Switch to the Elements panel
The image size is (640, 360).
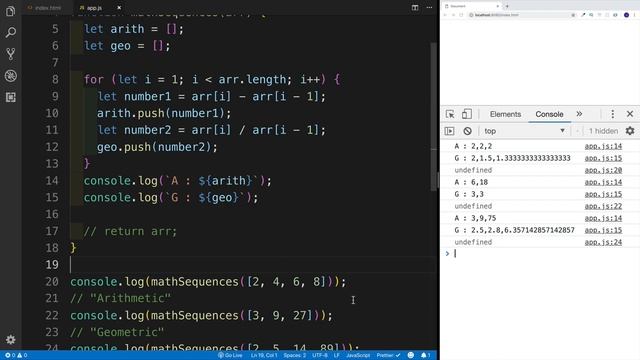pyautogui.click(x=505, y=114)
